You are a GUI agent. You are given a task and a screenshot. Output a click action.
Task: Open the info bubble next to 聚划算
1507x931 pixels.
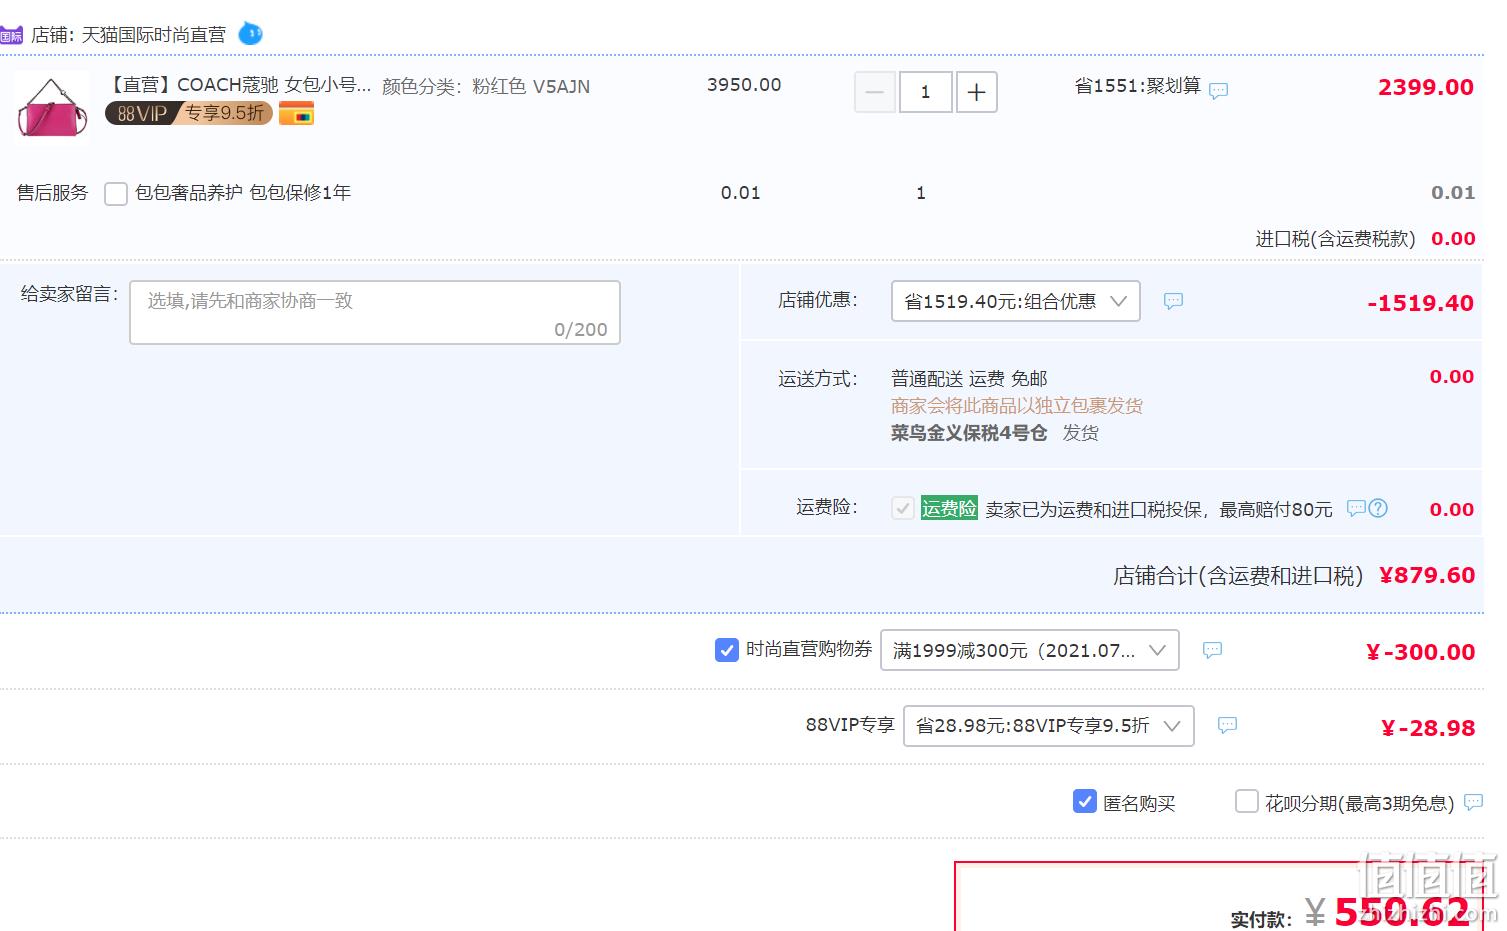(x=1218, y=91)
